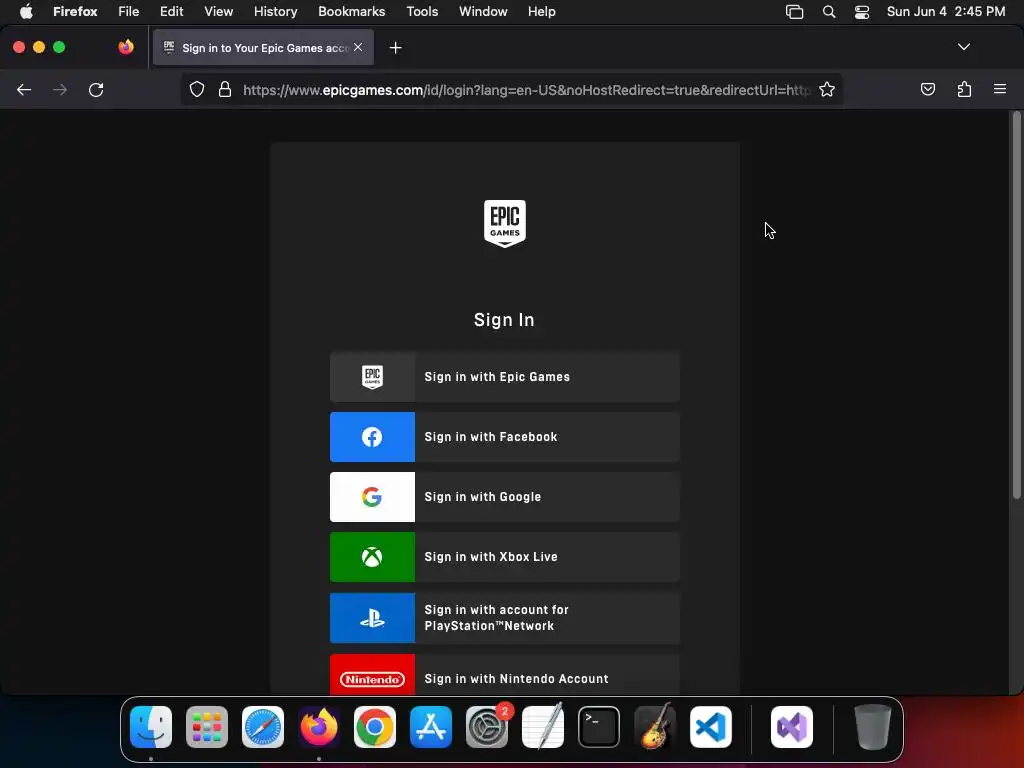Screen dimensions: 1024x768
Task: Click the address bar URL
Action: coord(526,90)
